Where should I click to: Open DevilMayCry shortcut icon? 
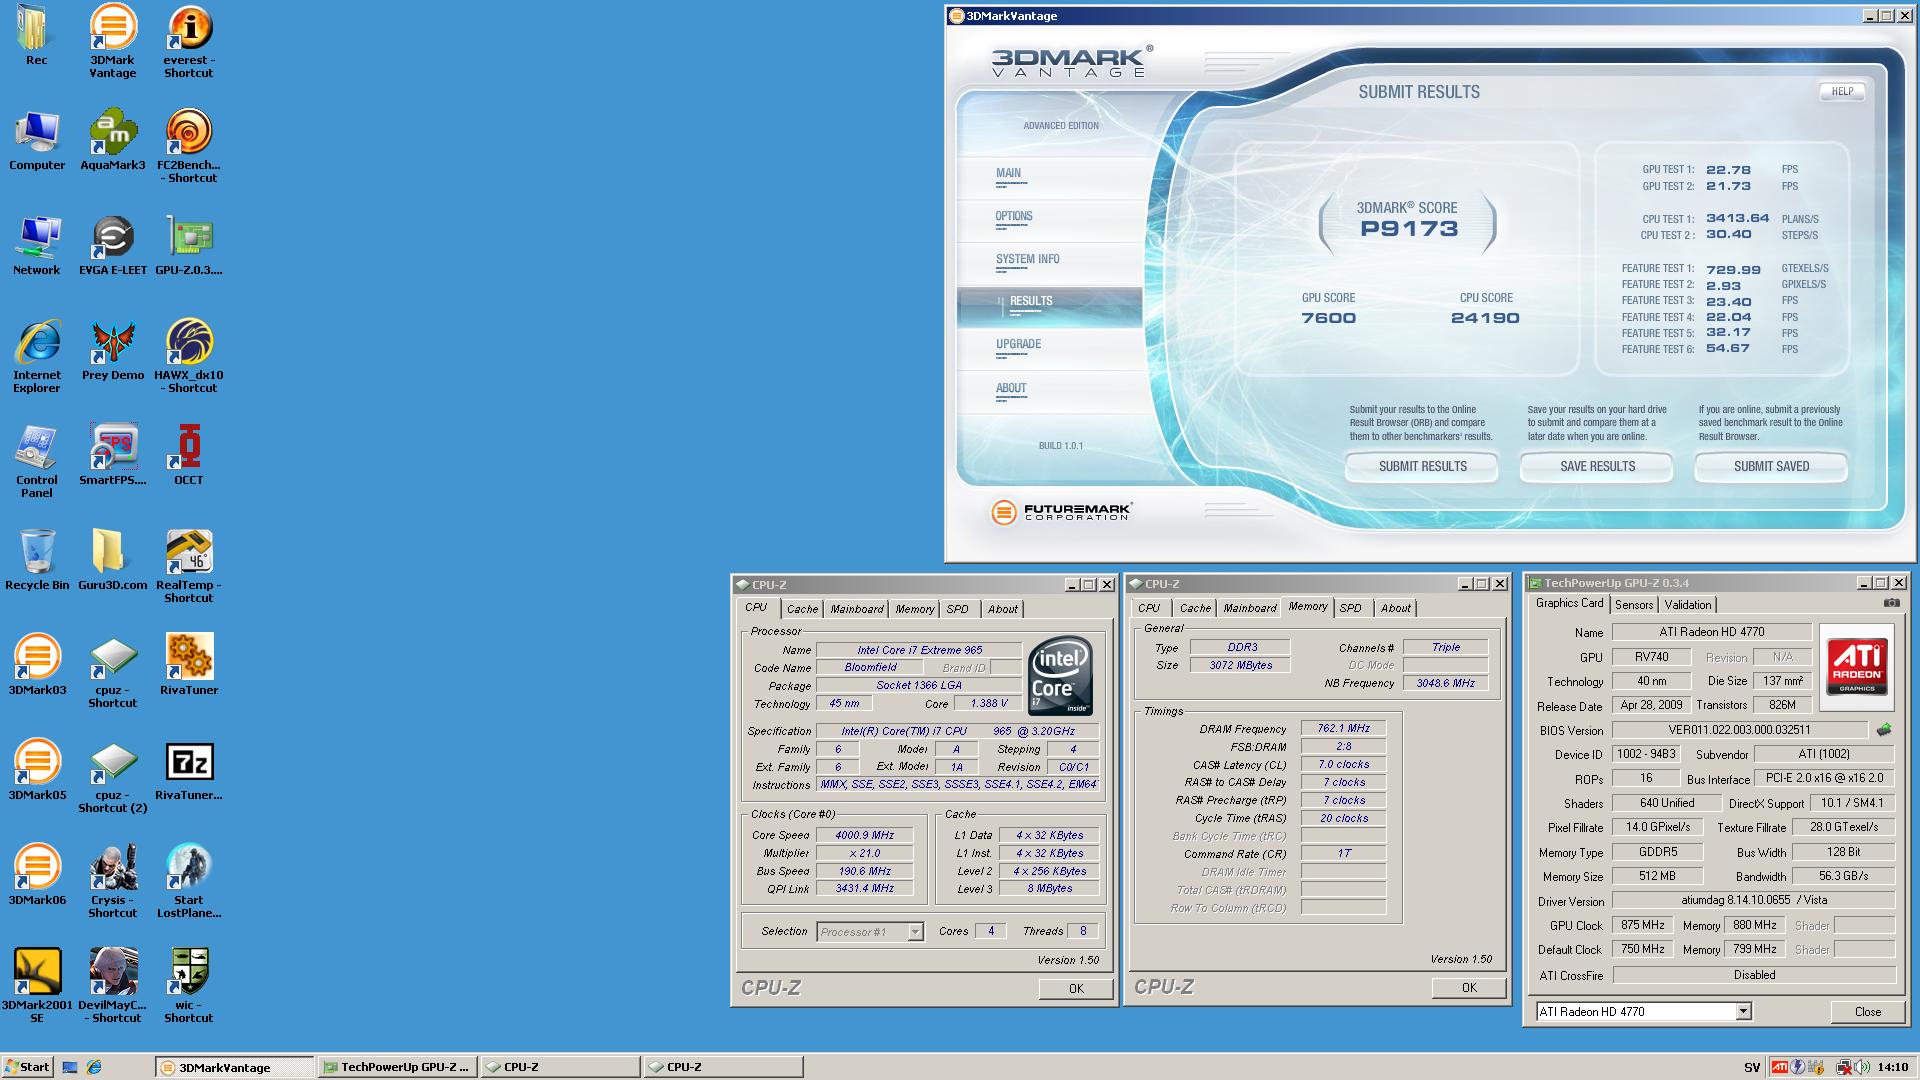click(112, 986)
